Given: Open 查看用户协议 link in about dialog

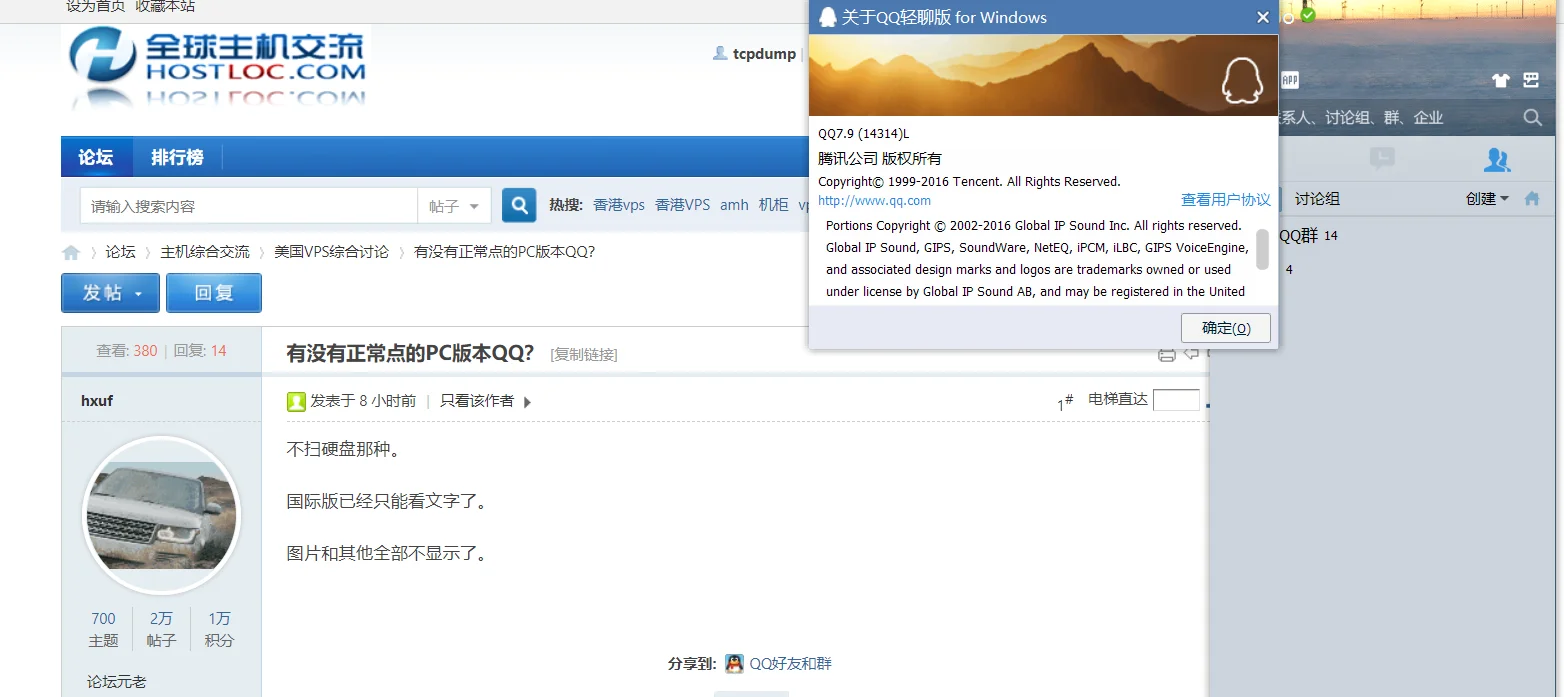Looking at the screenshot, I should [x=1225, y=200].
